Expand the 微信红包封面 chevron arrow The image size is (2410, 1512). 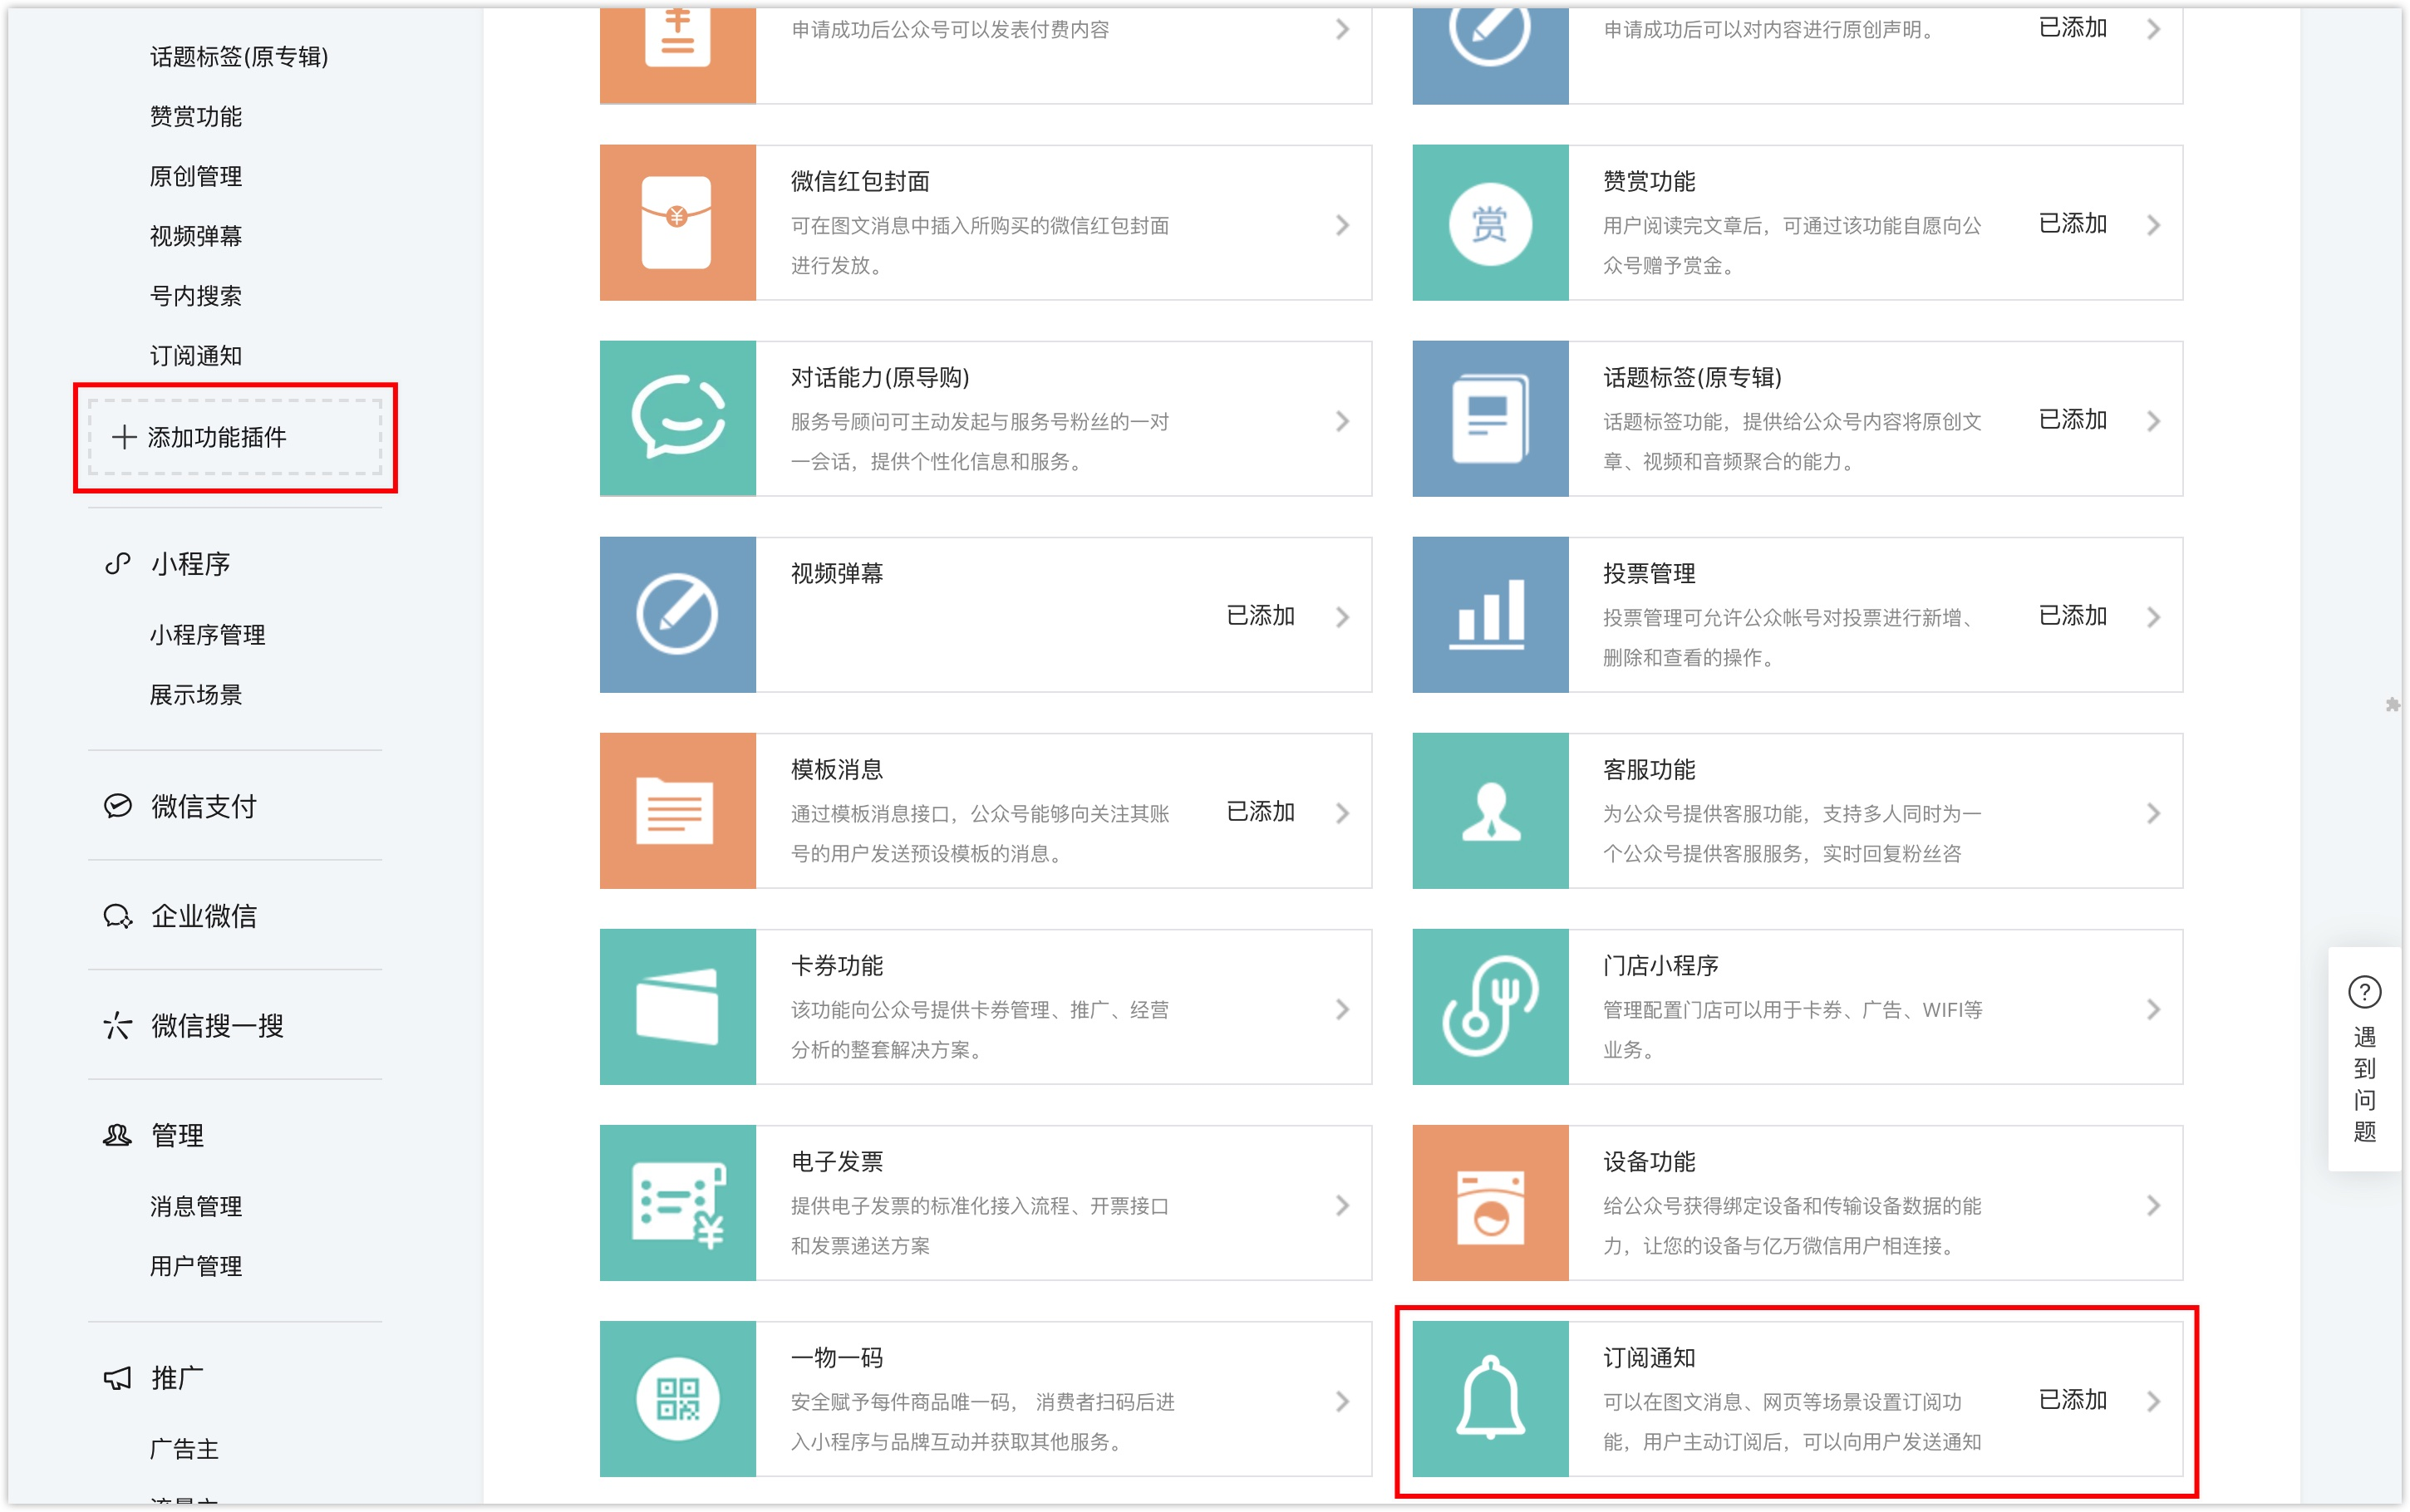[1342, 225]
